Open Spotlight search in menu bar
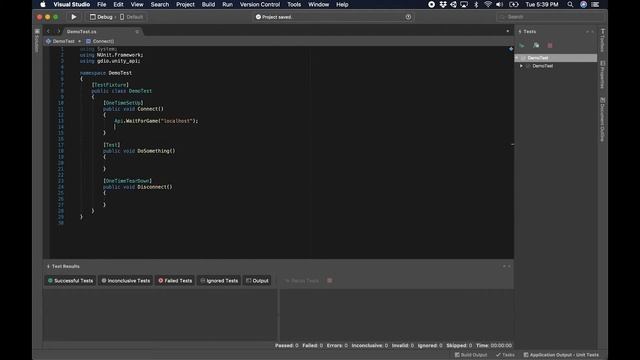Viewport: 640px width, 360px height. point(570,4)
